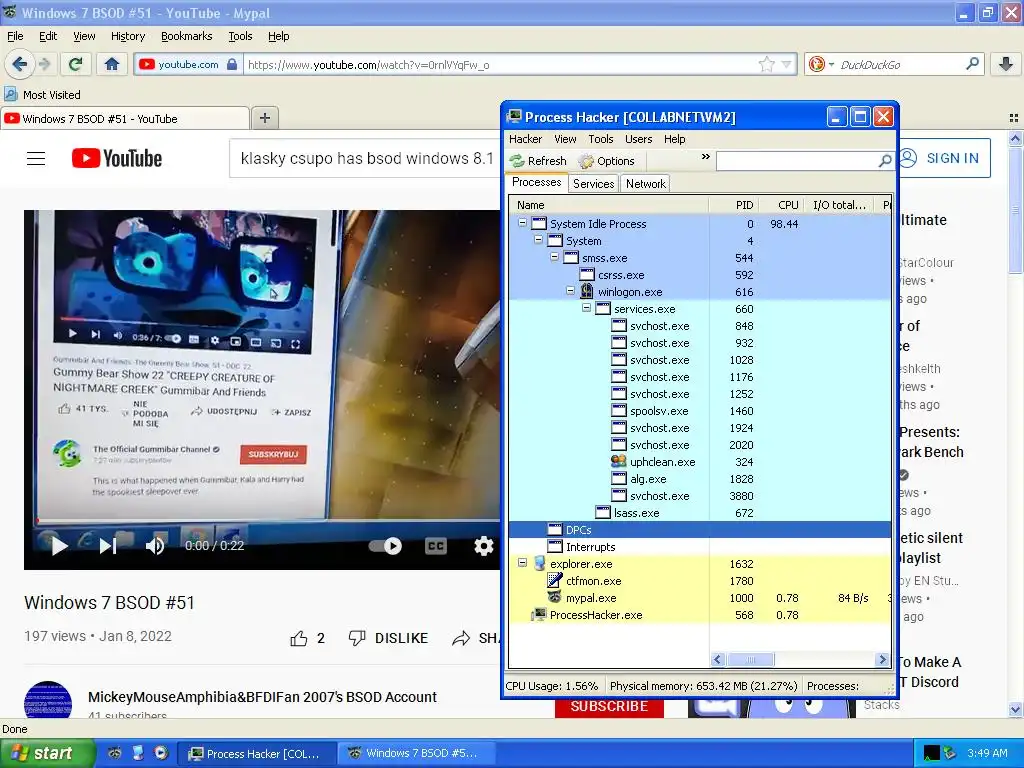
Task: Click the SIGN IN button on YouTube
Action: point(944,158)
